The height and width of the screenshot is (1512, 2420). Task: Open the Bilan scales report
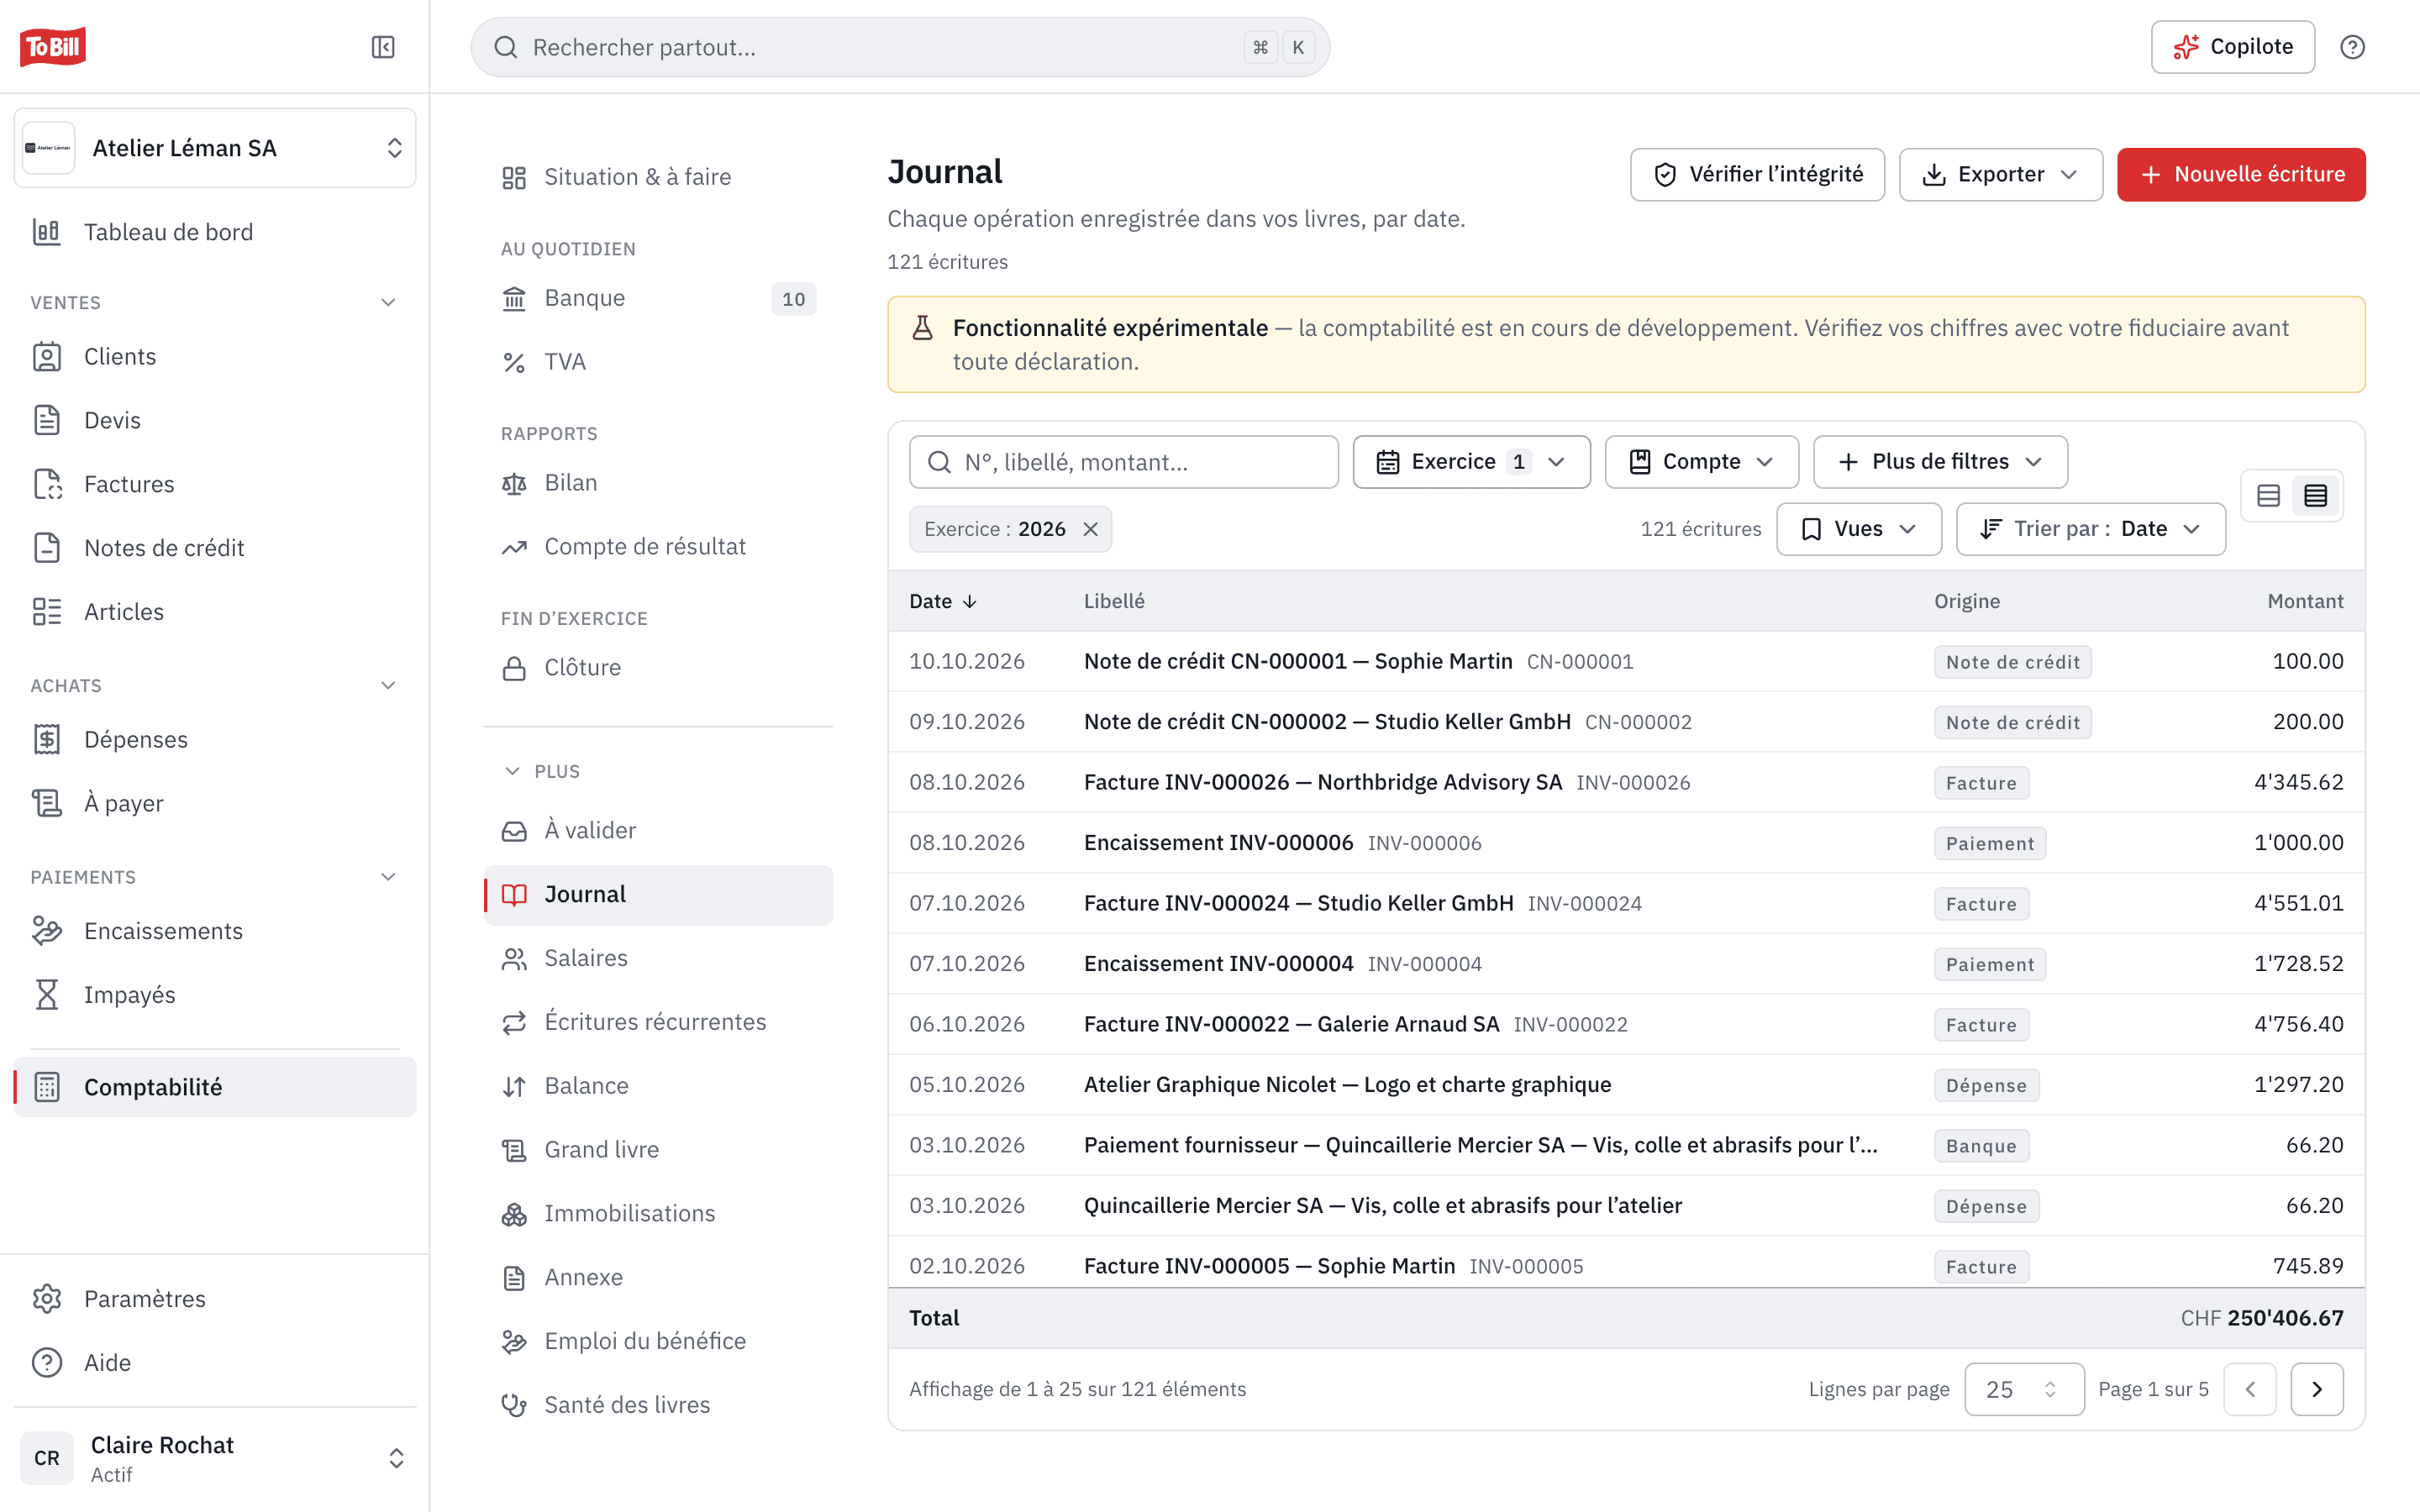(658, 483)
